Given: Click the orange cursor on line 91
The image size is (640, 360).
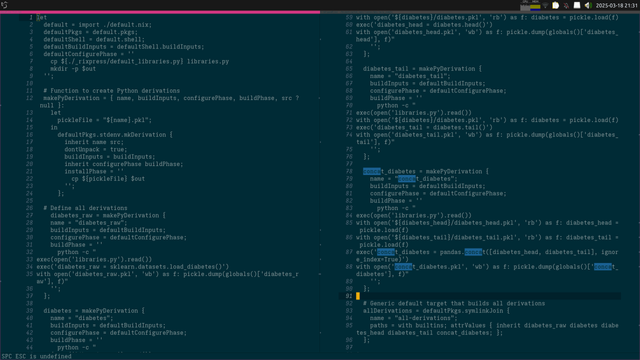Looking at the screenshot, I should 358,297.
